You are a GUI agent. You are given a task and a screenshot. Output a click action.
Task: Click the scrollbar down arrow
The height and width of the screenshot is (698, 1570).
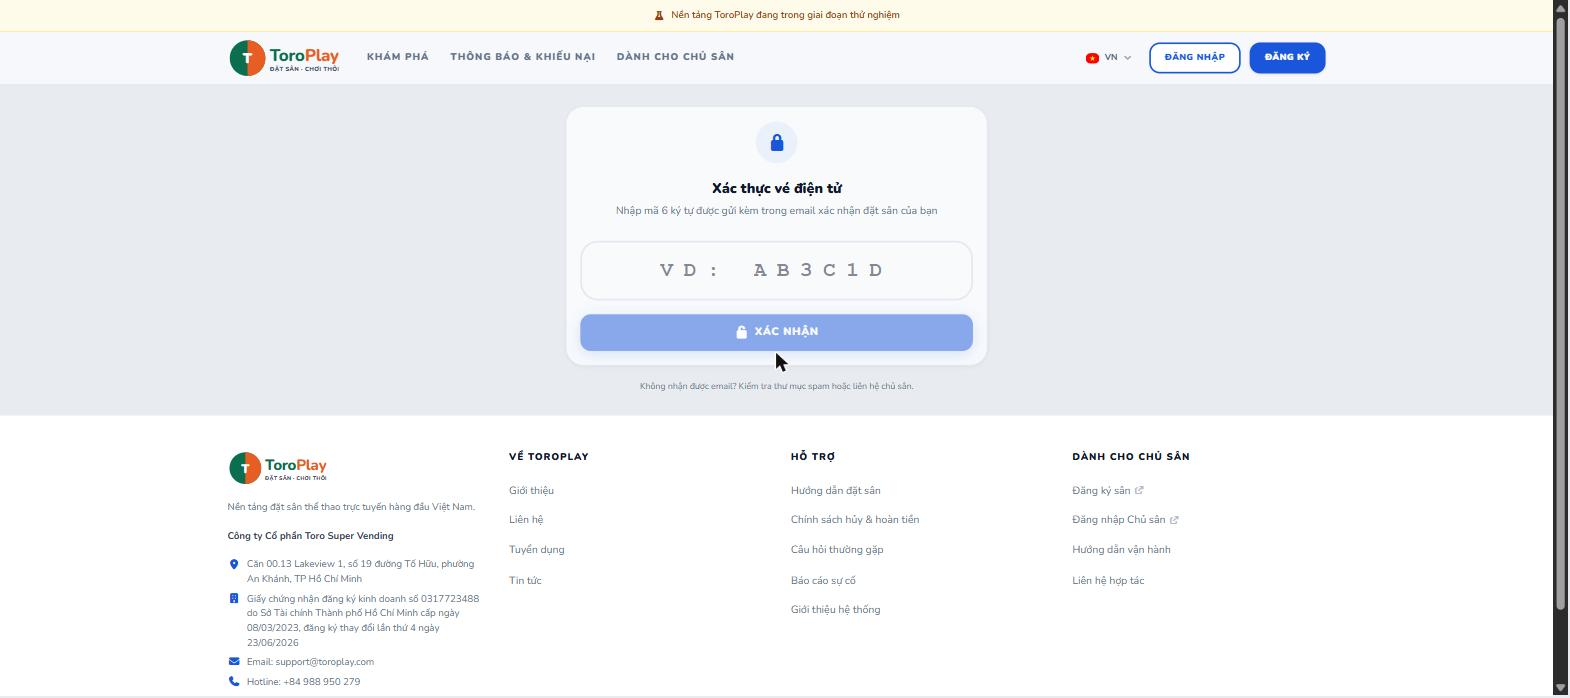(1561, 688)
